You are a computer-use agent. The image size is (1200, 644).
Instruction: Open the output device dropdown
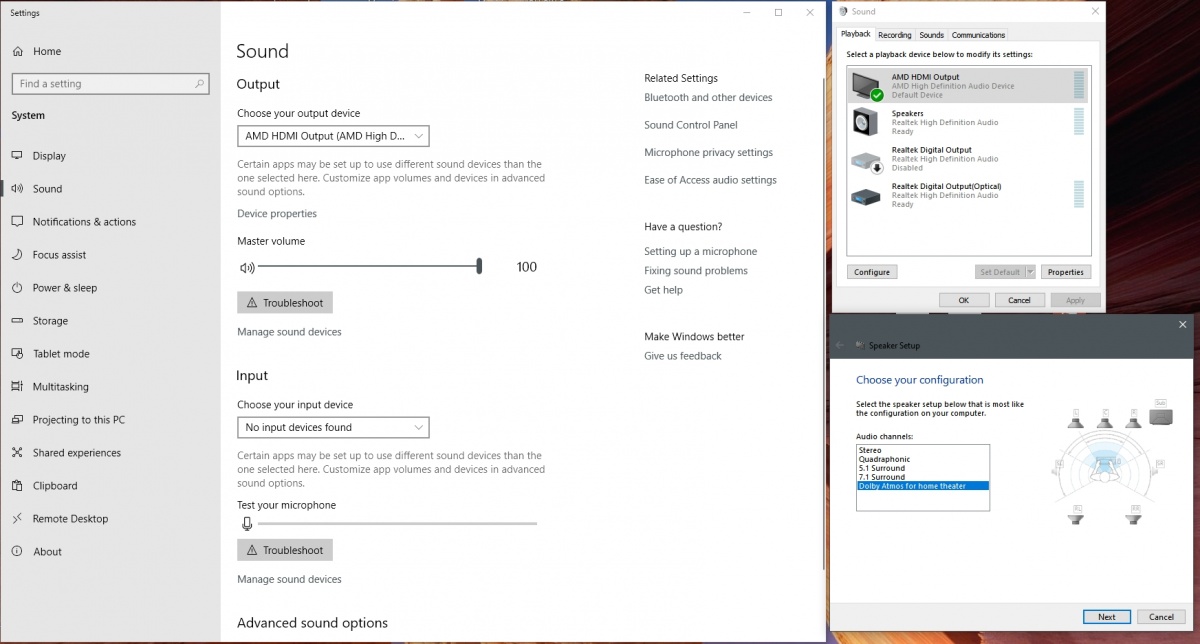click(x=333, y=136)
